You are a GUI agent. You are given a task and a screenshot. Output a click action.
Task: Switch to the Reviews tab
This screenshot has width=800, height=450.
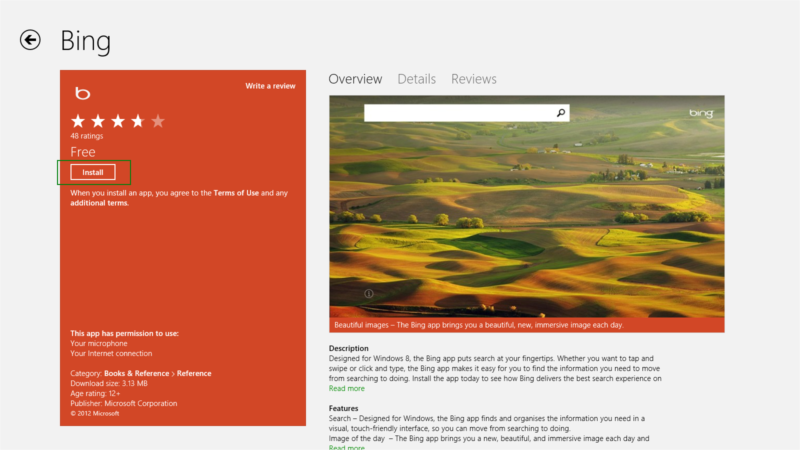[473, 79]
